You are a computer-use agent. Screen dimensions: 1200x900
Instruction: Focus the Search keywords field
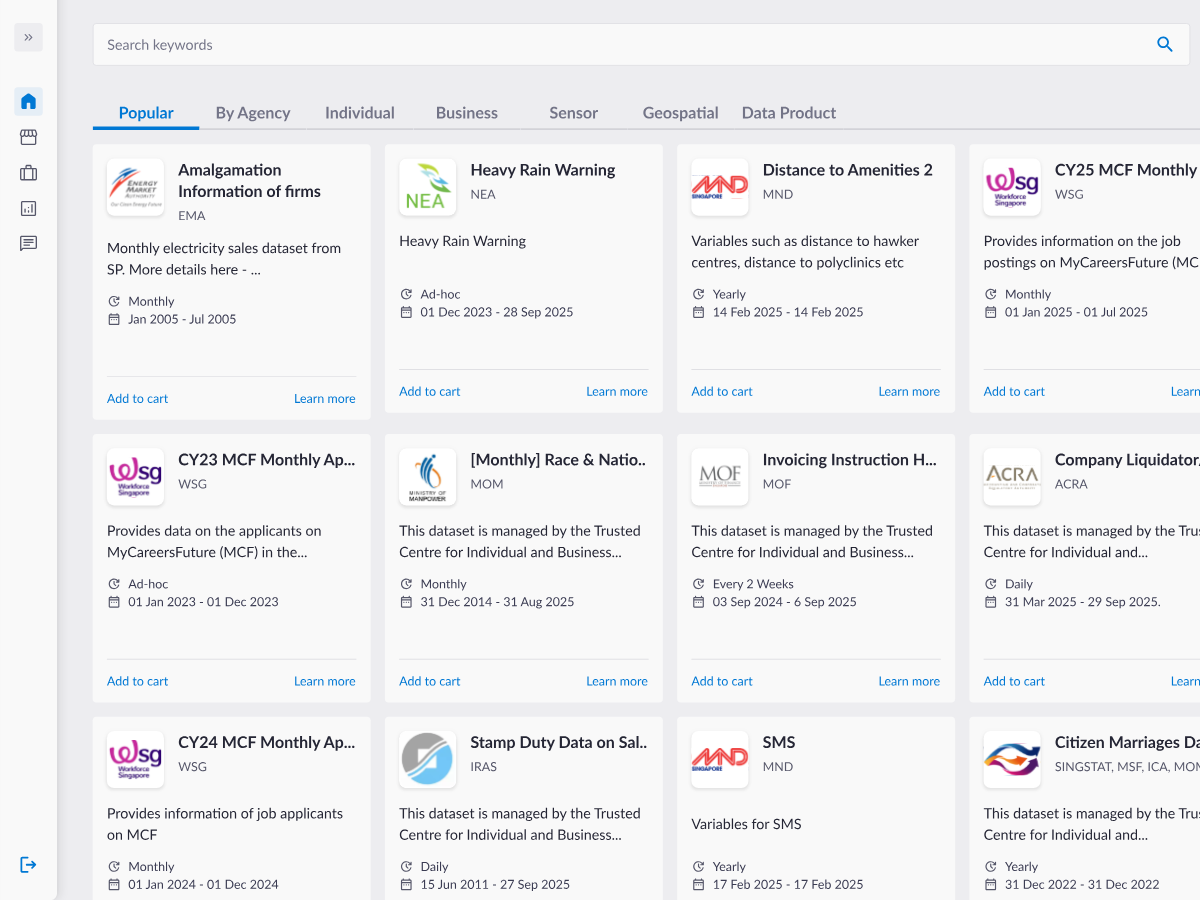point(641,45)
